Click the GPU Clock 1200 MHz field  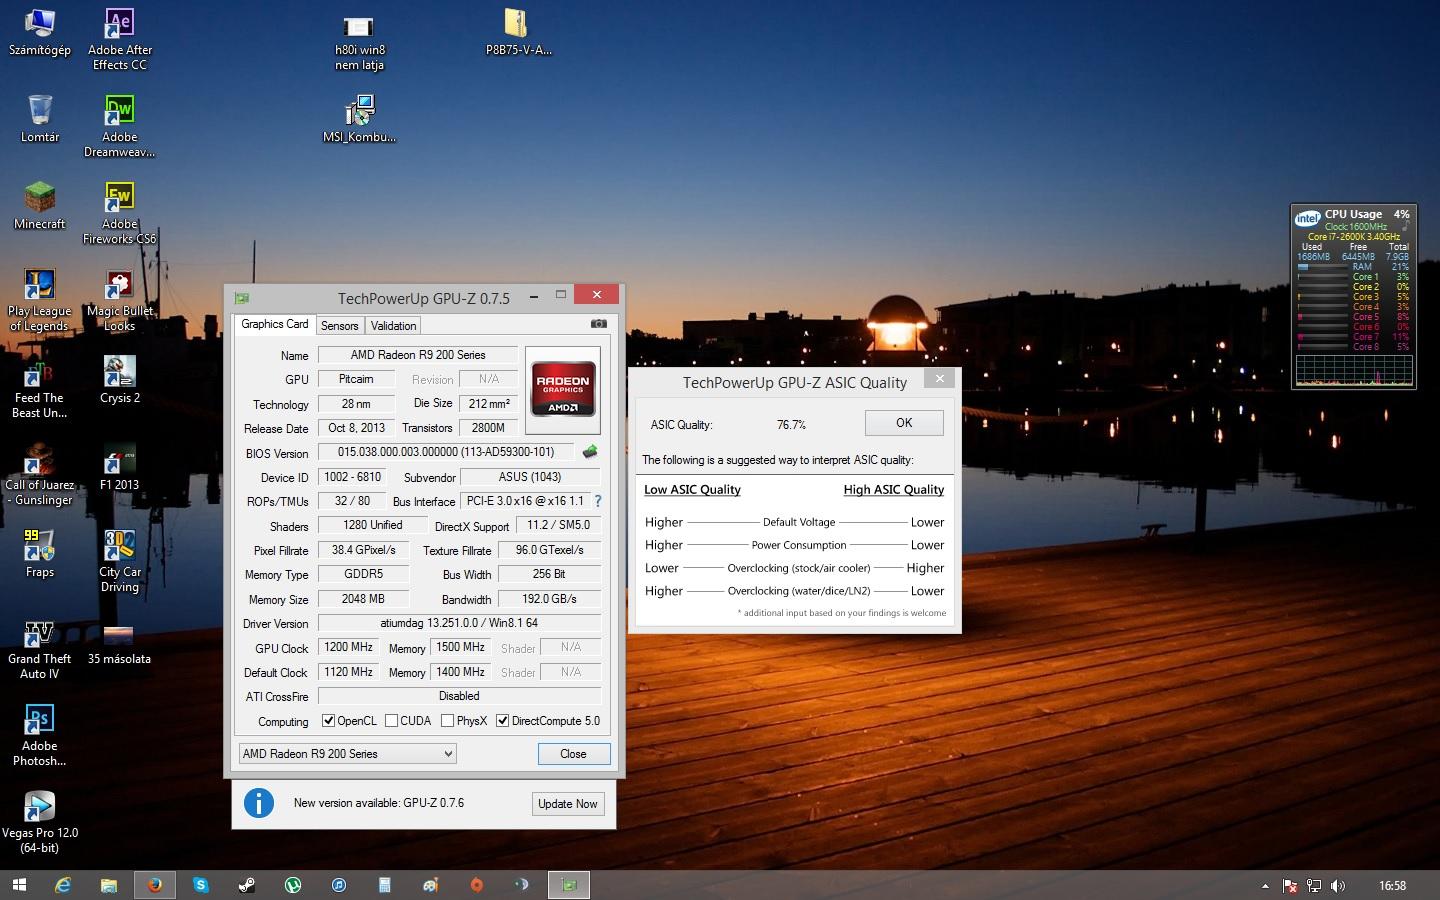pos(348,648)
